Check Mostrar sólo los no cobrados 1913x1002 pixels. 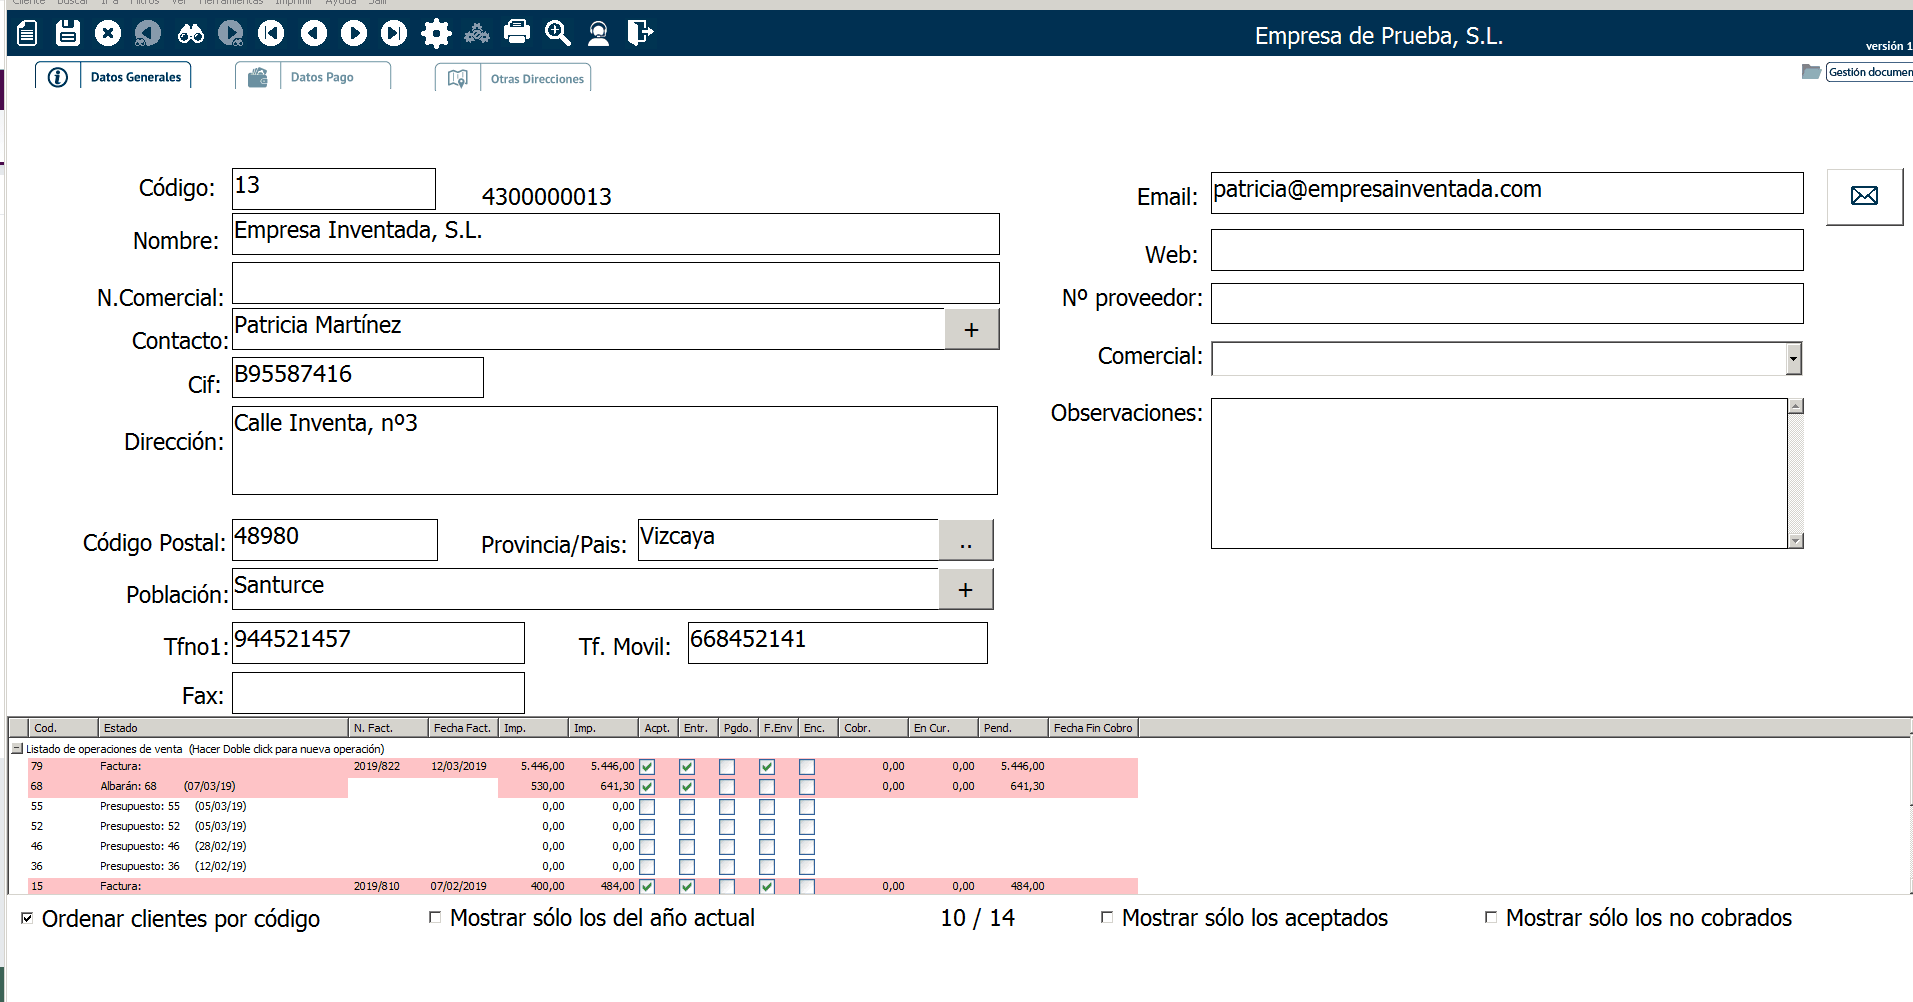click(1491, 917)
